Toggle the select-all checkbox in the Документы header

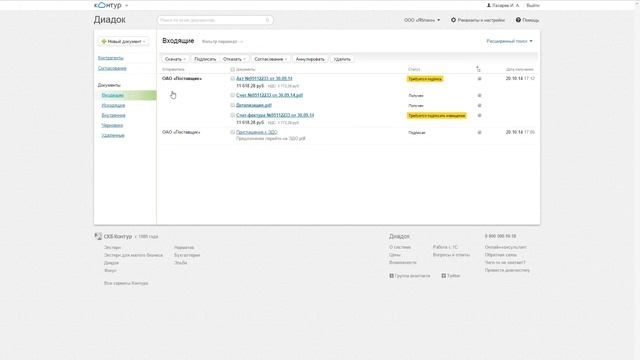point(233,69)
